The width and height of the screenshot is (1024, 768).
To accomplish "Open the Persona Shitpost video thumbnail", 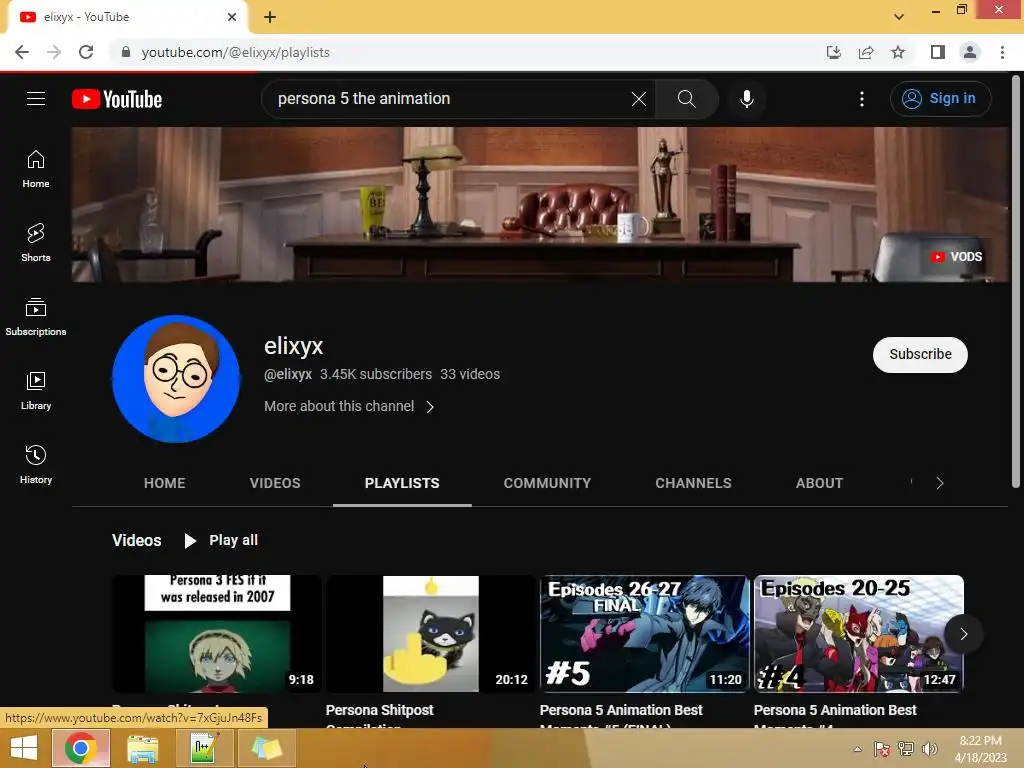I will [431, 633].
